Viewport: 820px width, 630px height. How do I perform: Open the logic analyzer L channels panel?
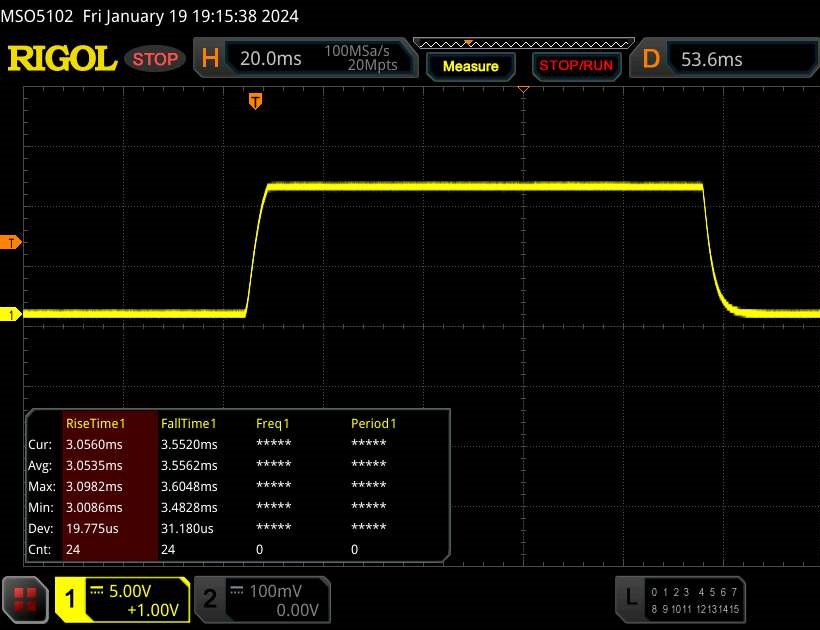click(680, 600)
